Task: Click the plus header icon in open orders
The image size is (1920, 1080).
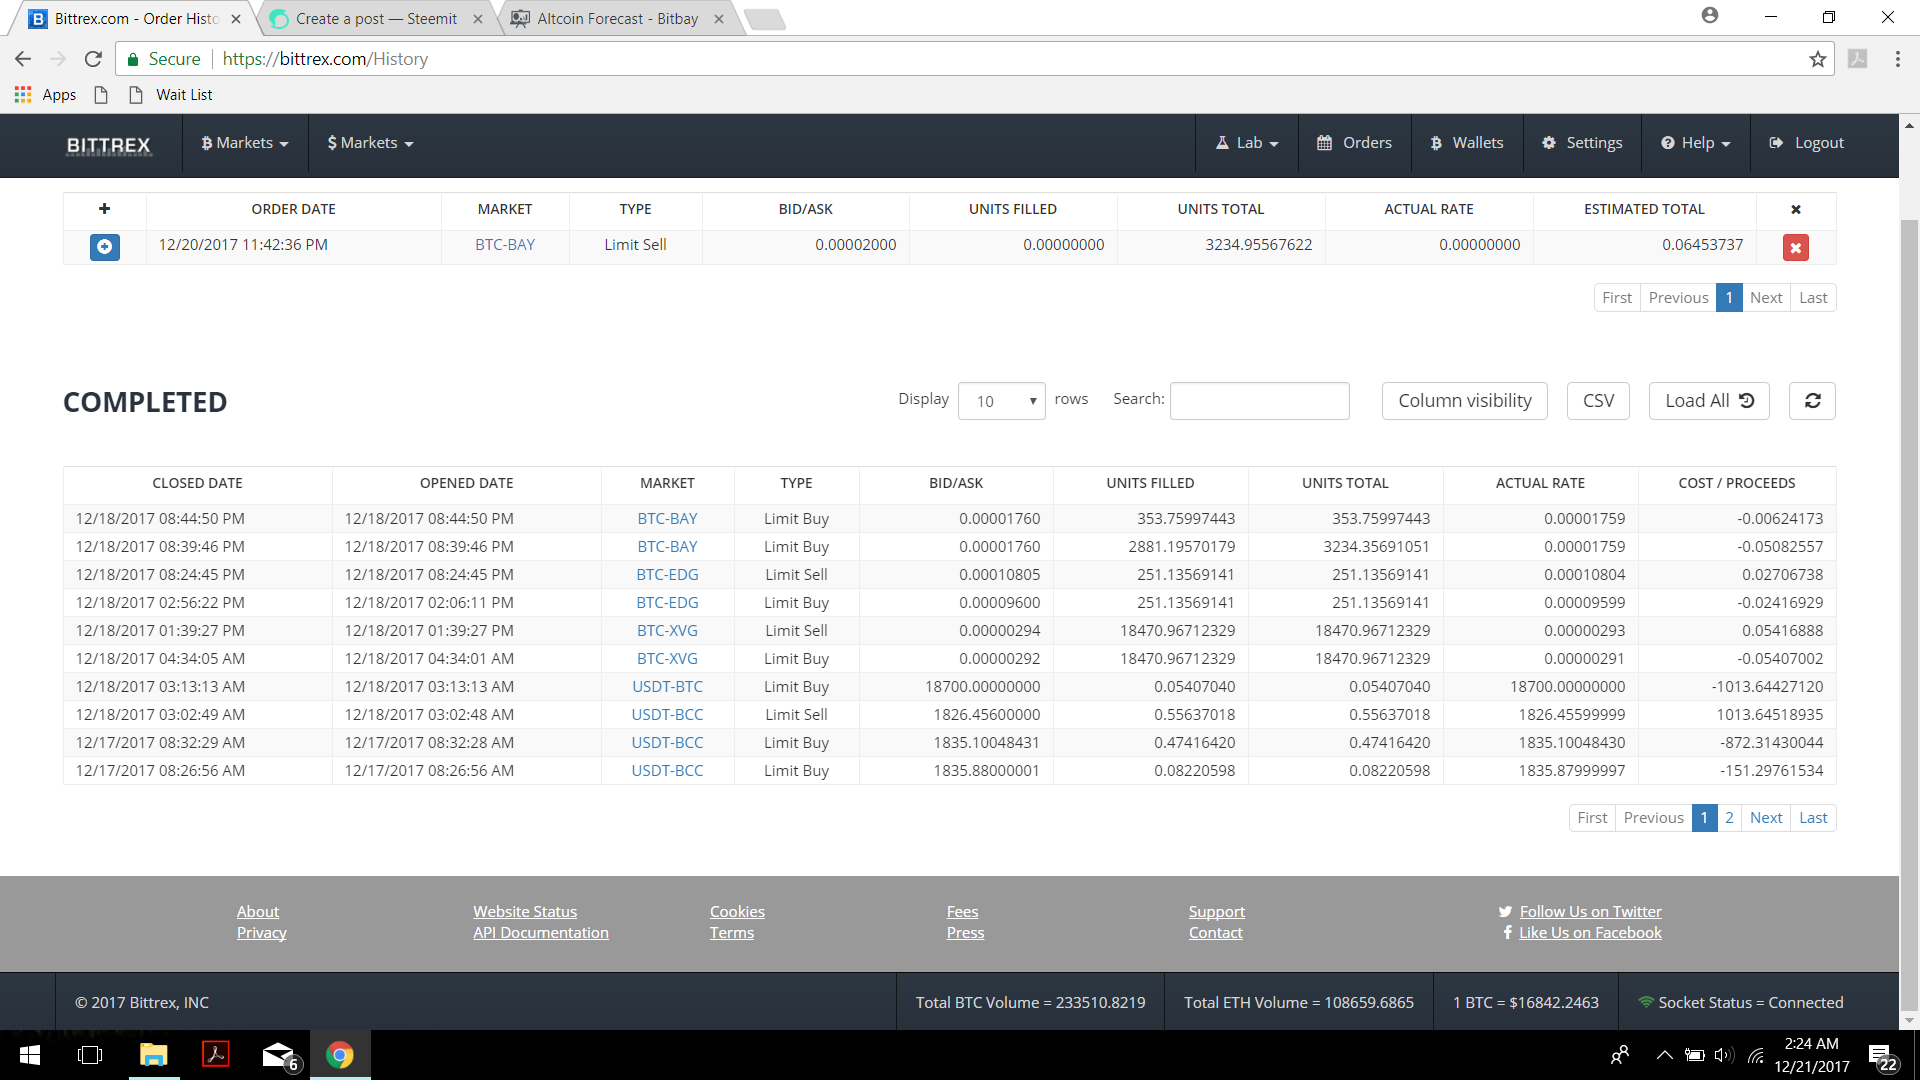Action: coord(104,208)
